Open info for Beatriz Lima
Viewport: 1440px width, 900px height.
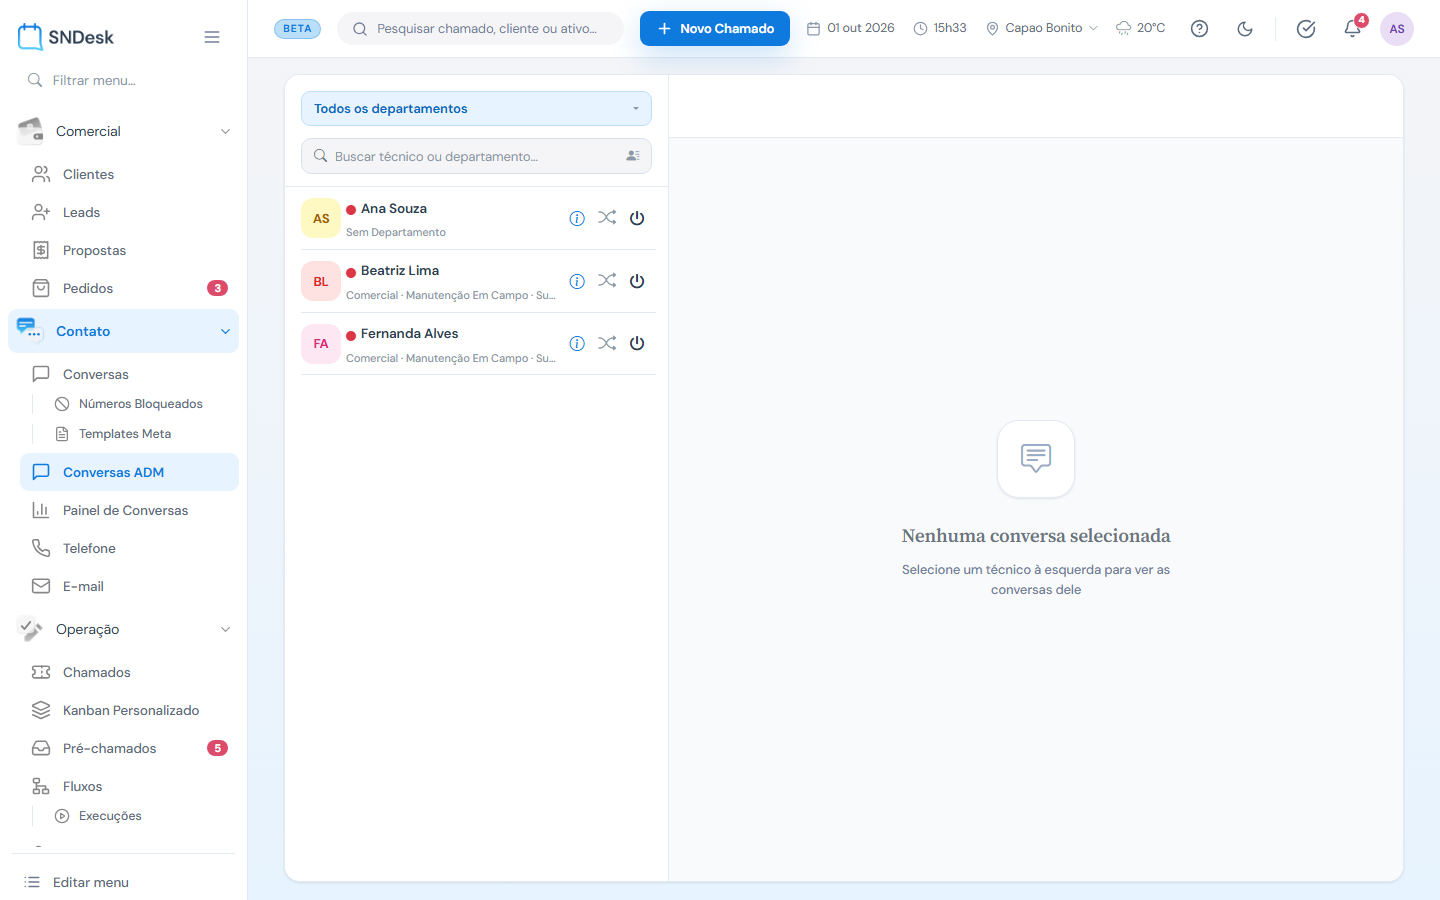(x=577, y=281)
